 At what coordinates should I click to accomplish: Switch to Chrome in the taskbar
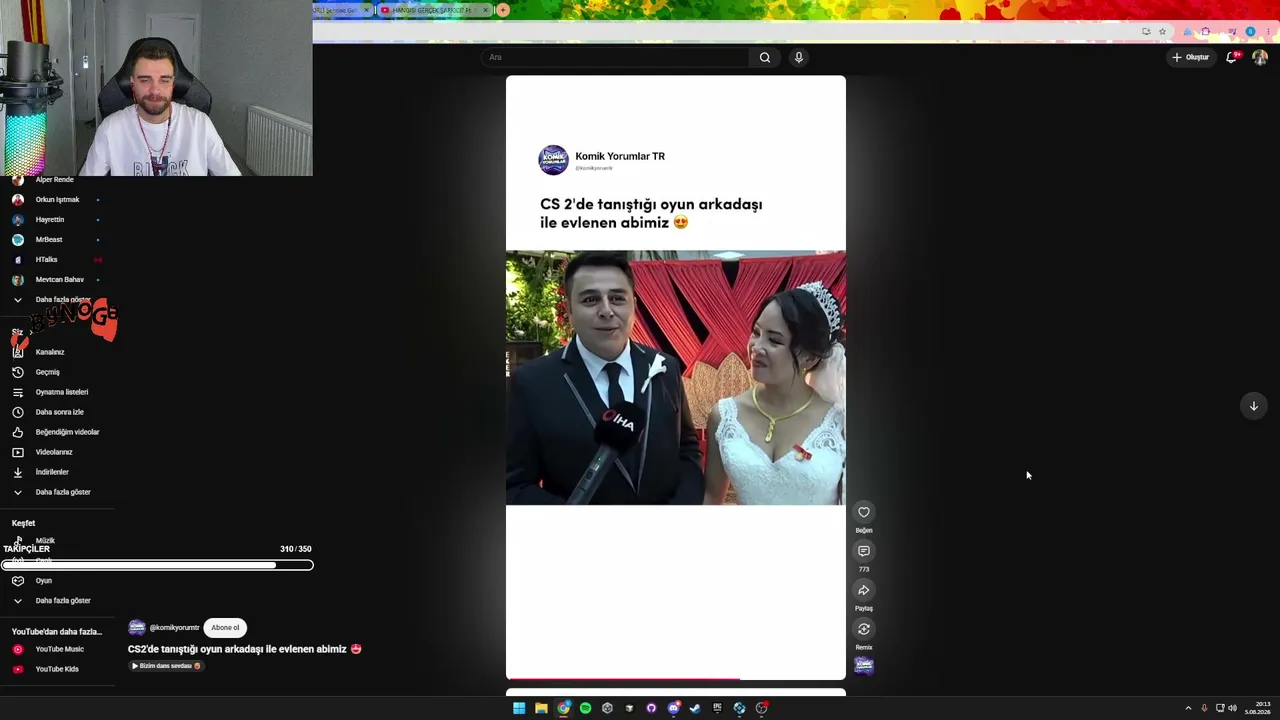564,708
